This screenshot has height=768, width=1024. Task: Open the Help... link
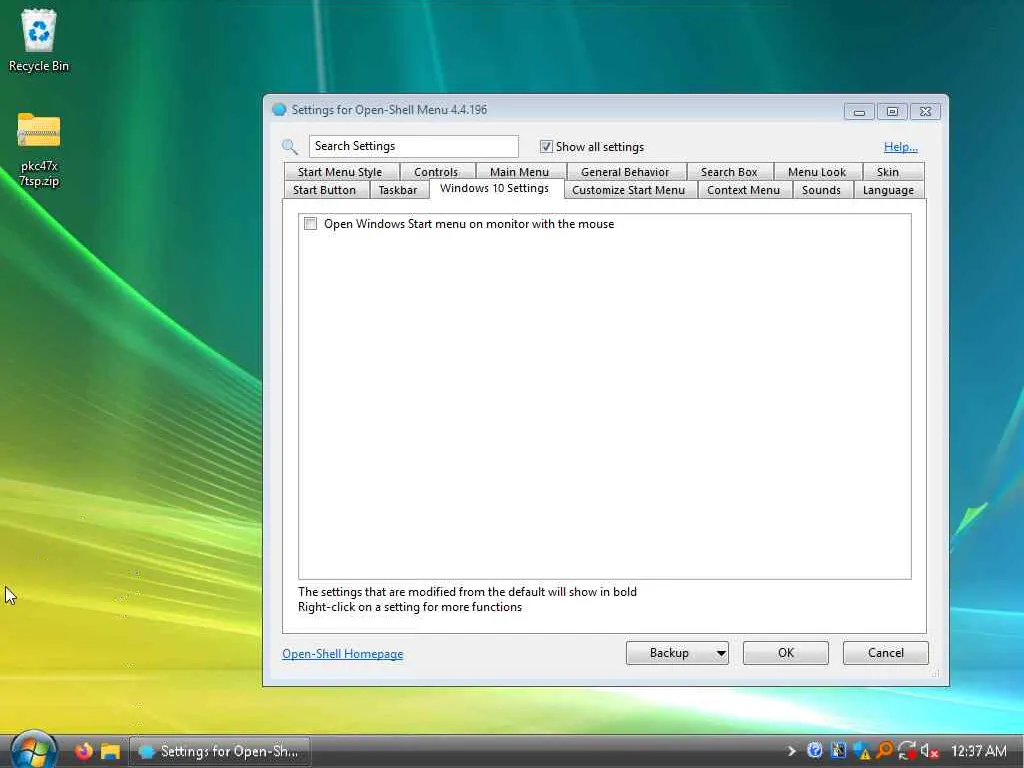901,147
